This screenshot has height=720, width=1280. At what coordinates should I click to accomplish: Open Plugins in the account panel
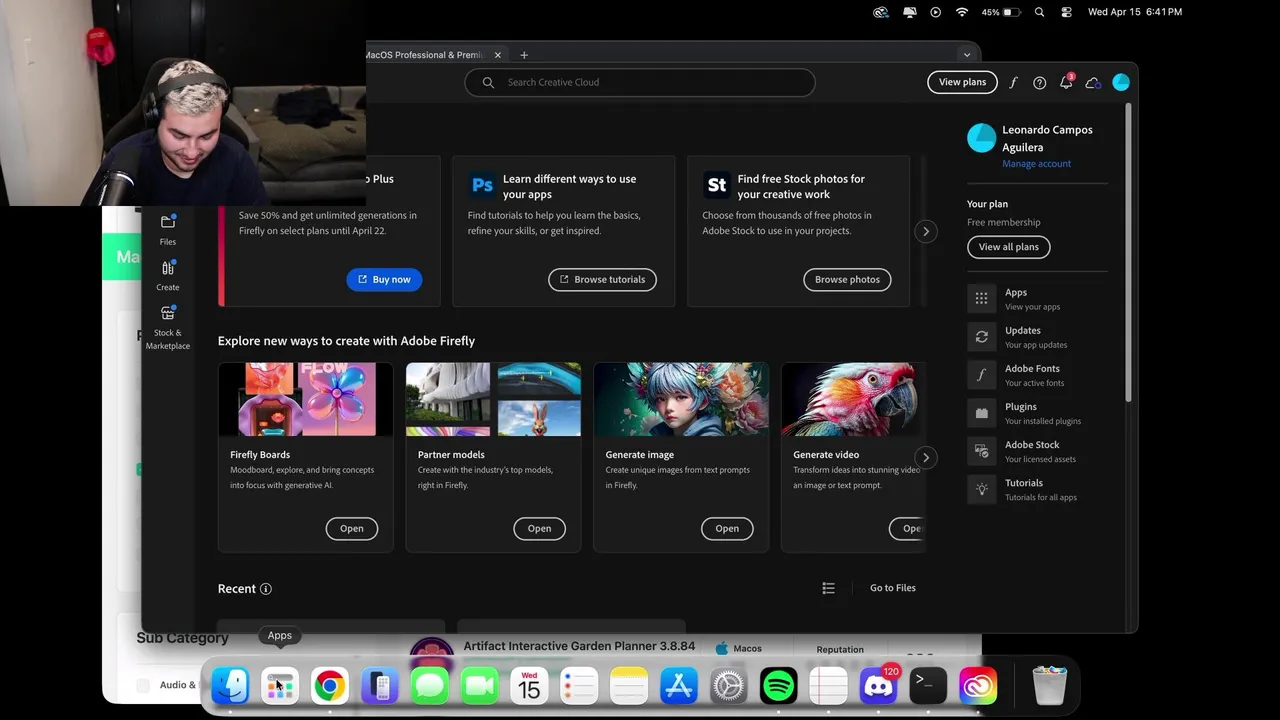coord(1036,413)
